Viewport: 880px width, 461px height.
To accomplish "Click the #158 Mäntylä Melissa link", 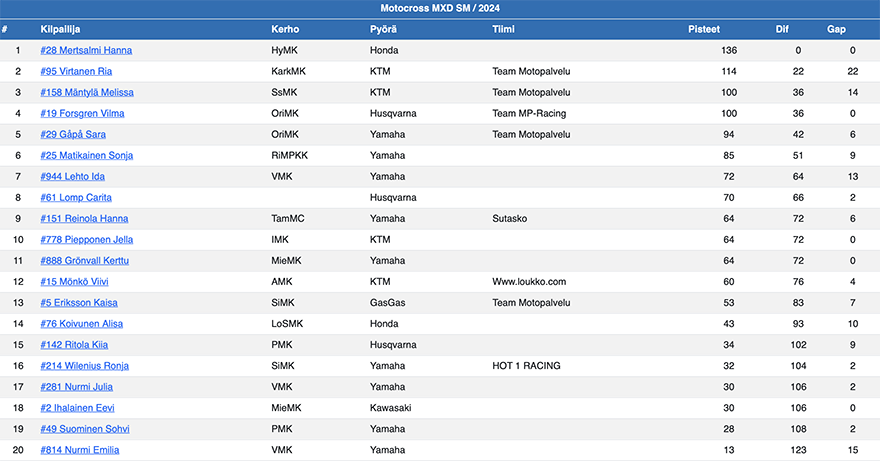I will [87, 93].
